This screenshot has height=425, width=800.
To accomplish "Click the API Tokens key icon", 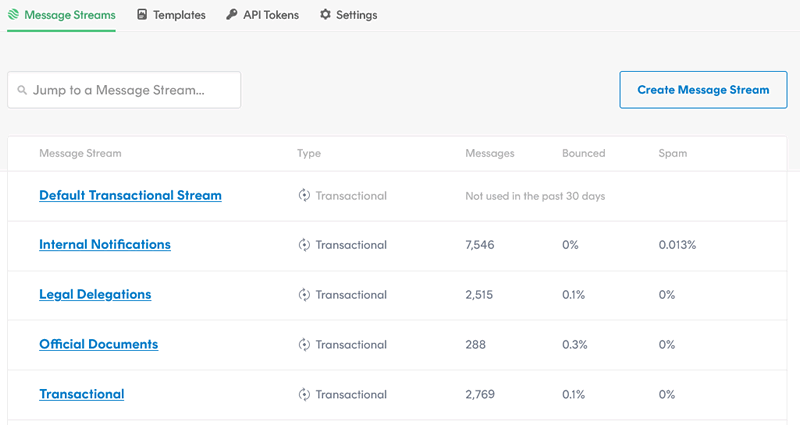I will pyautogui.click(x=232, y=15).
